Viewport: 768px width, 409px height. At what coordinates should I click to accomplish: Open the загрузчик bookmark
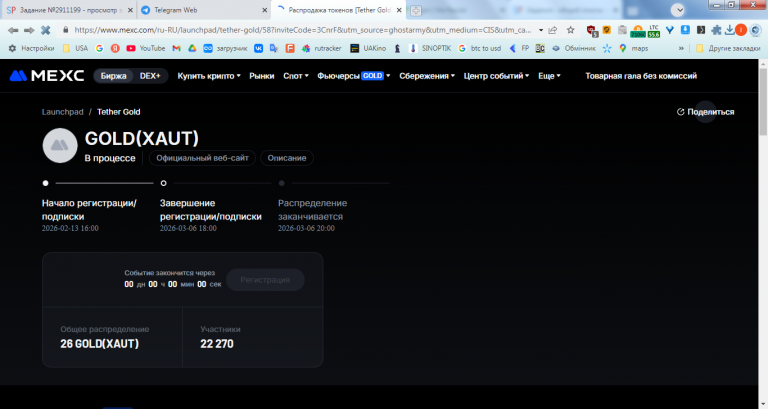click(226, 48)
